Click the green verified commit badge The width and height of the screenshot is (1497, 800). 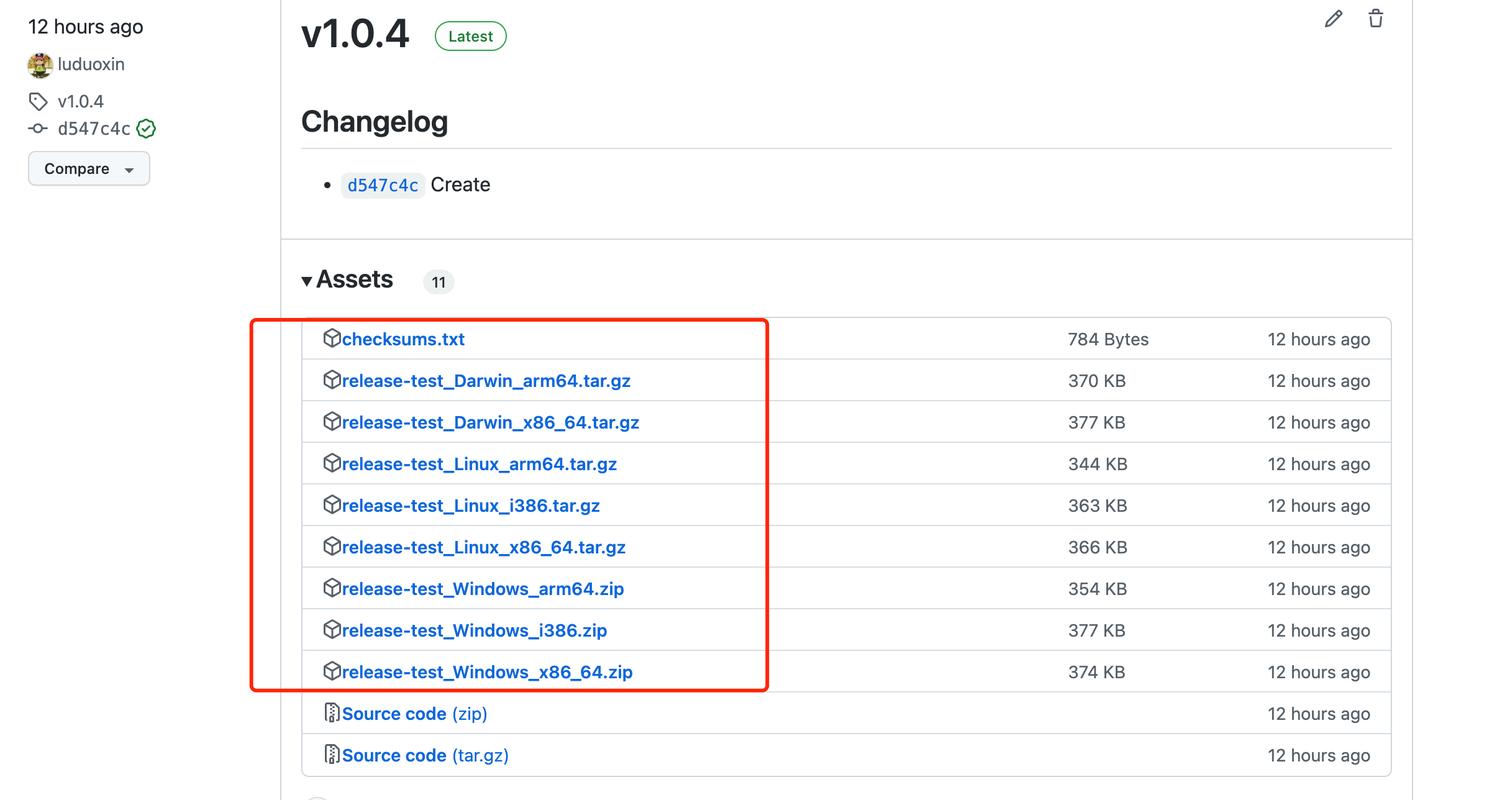tap(146, 129)
